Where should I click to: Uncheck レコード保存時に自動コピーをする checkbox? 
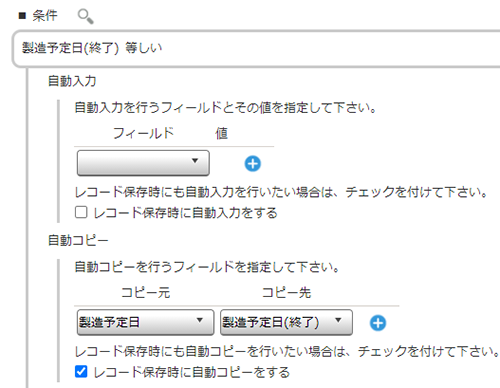coord(81,371)
